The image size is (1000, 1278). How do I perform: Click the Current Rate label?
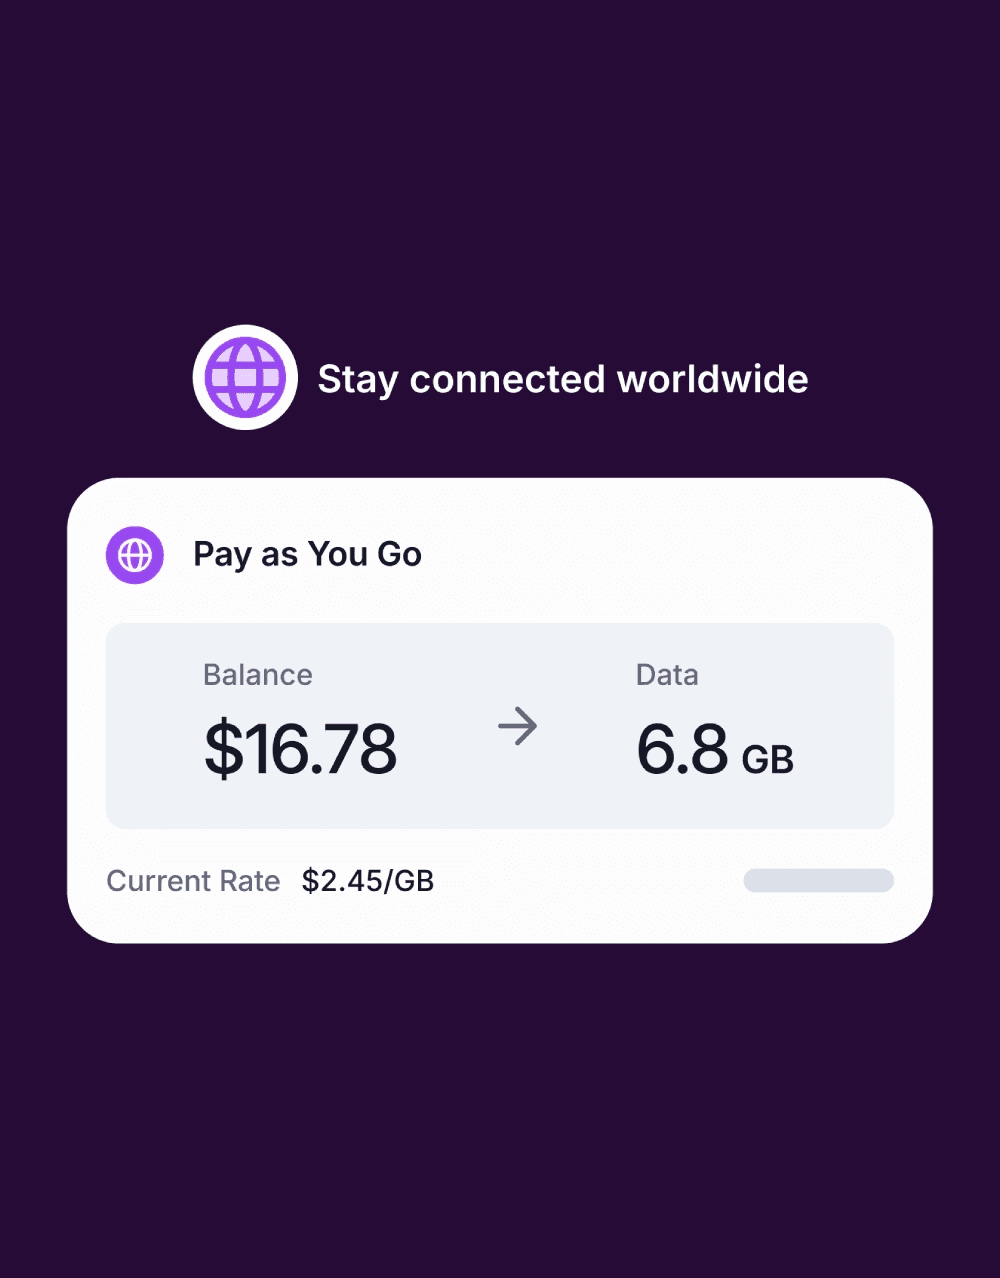[193, 881]
